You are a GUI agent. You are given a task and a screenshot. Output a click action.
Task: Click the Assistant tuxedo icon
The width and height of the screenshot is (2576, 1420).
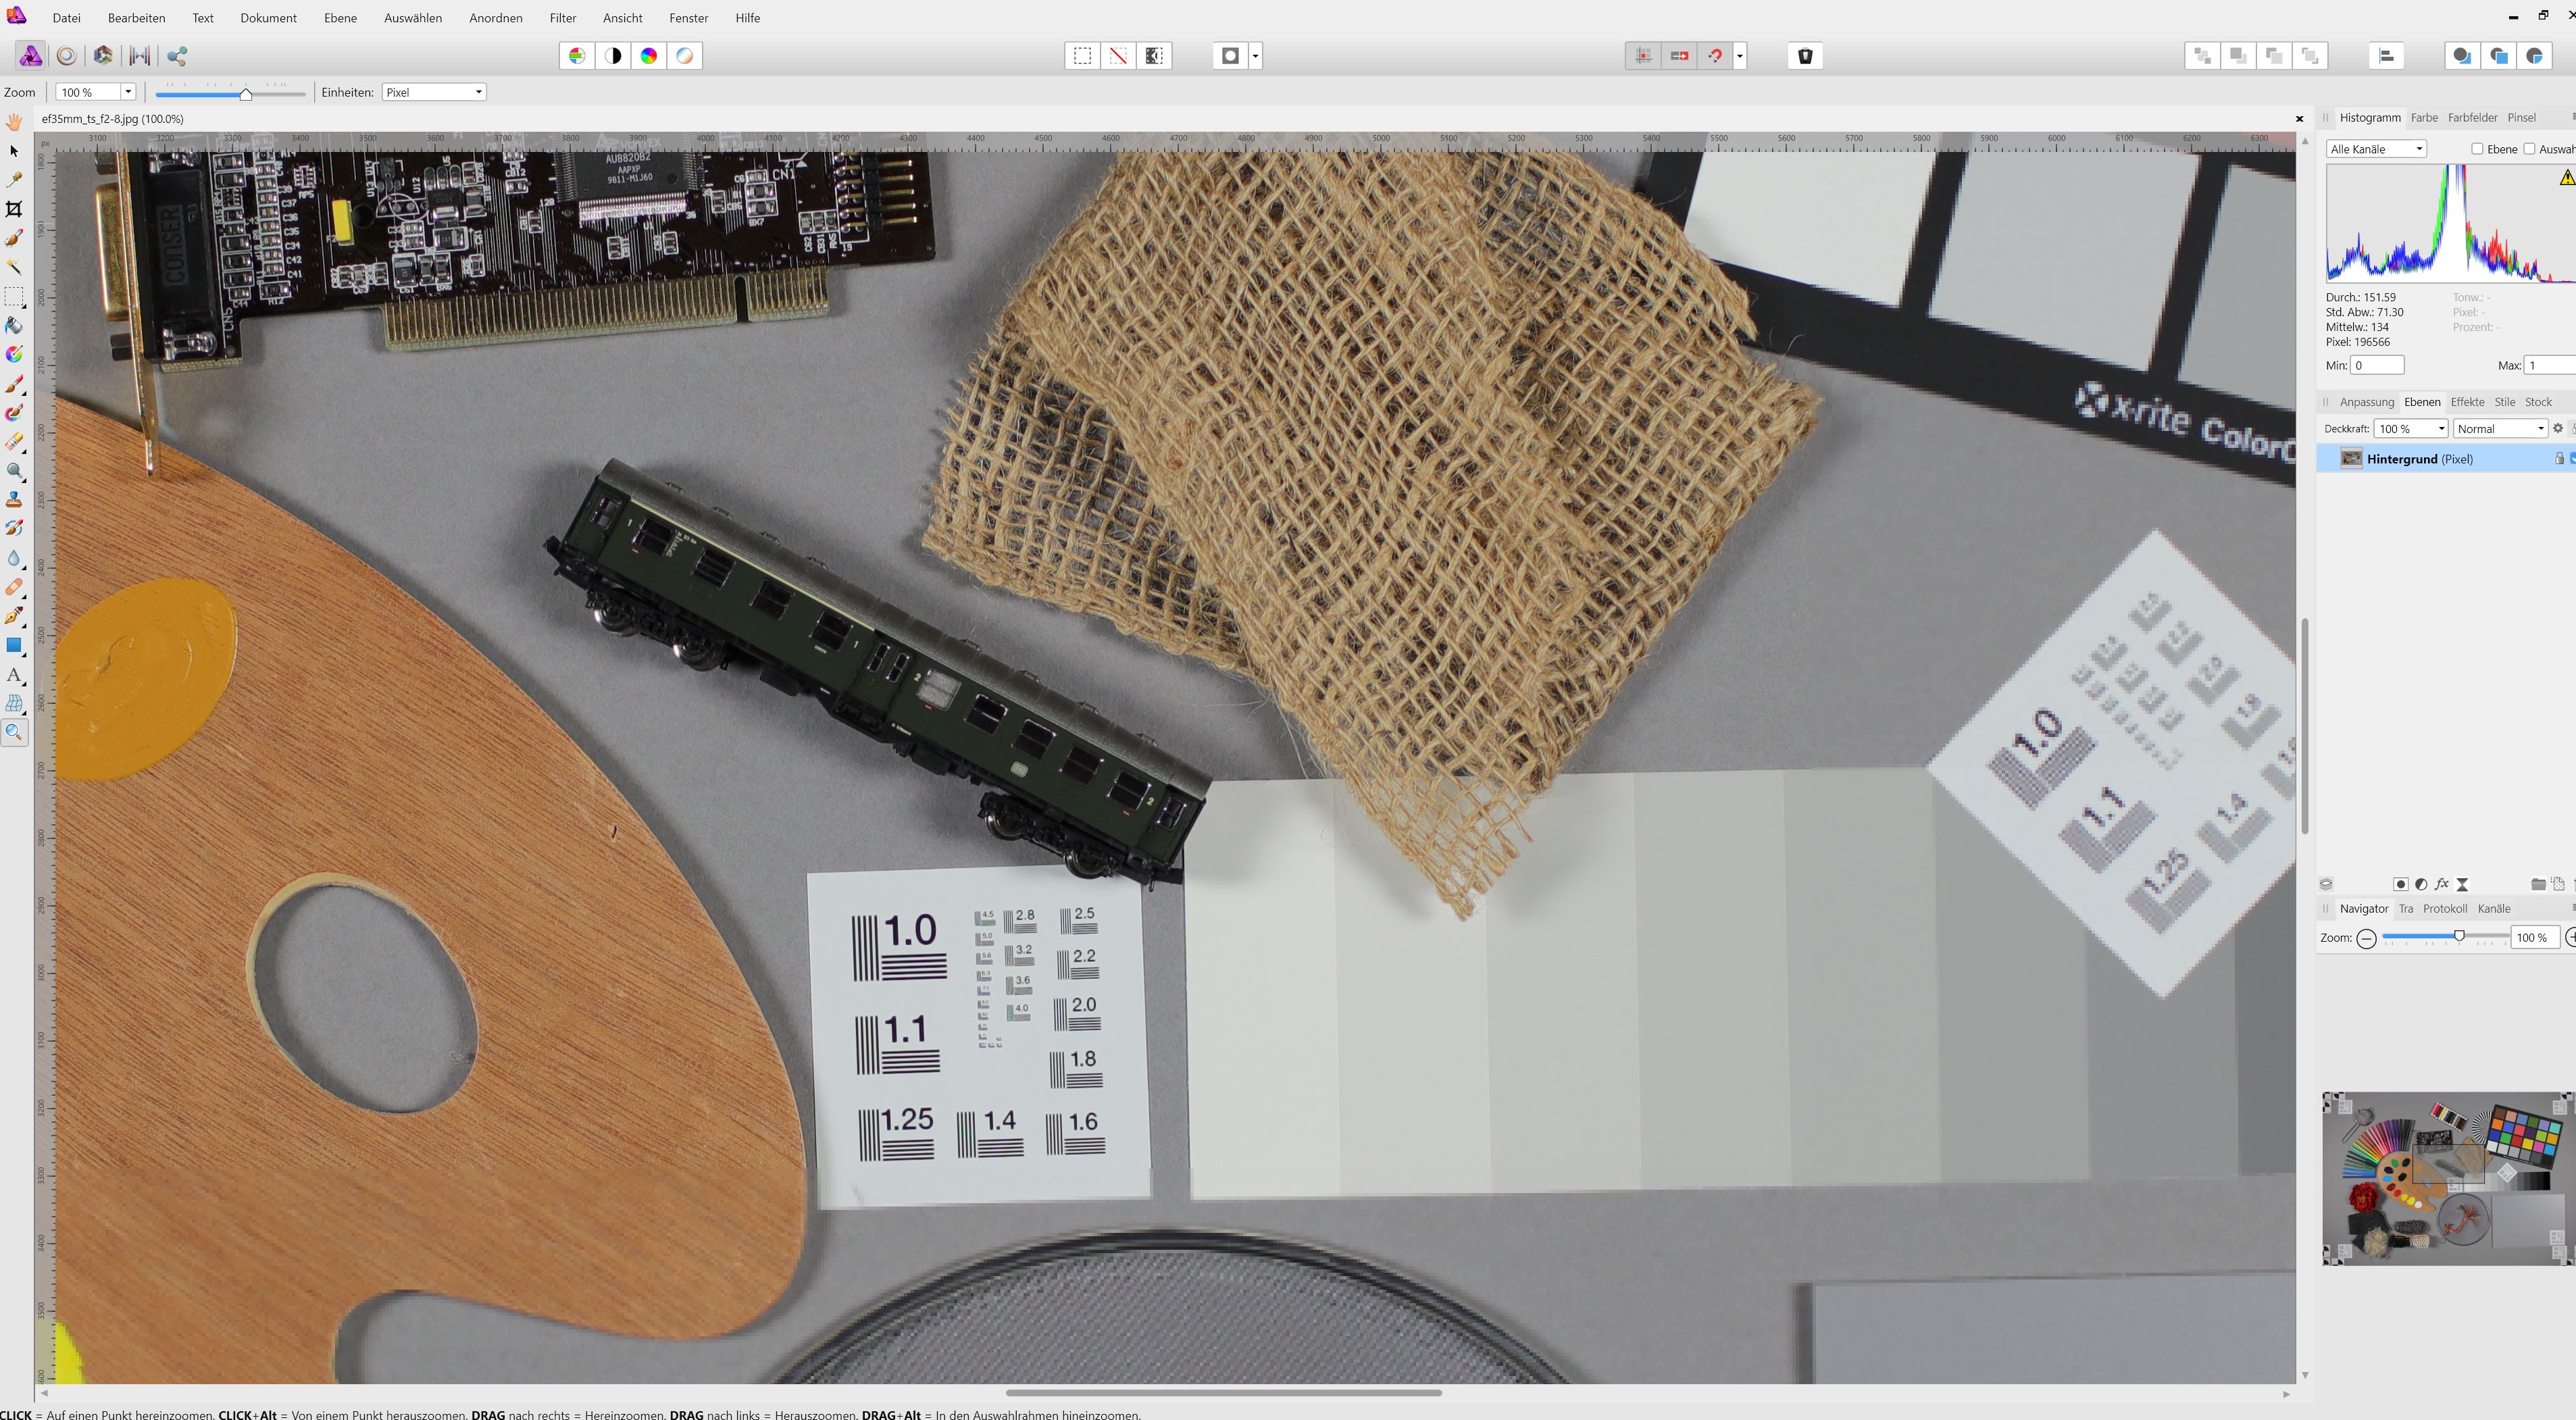(x=1805, y=56)
